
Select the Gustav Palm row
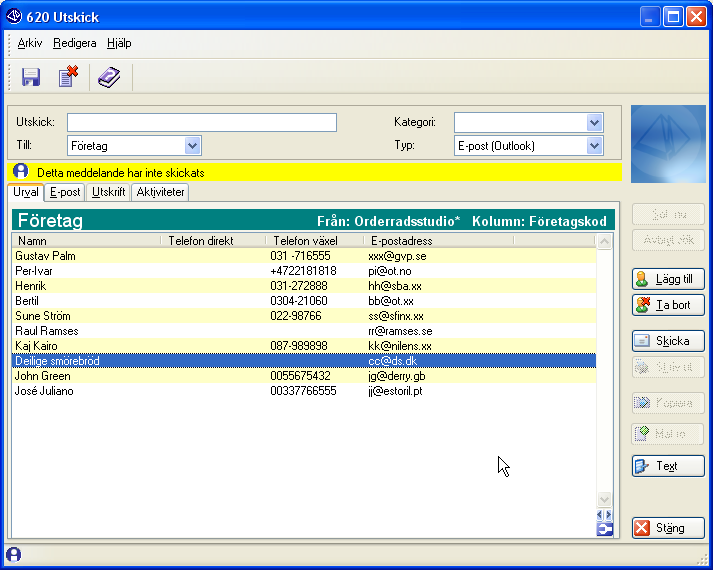click(x=304, y=256)
